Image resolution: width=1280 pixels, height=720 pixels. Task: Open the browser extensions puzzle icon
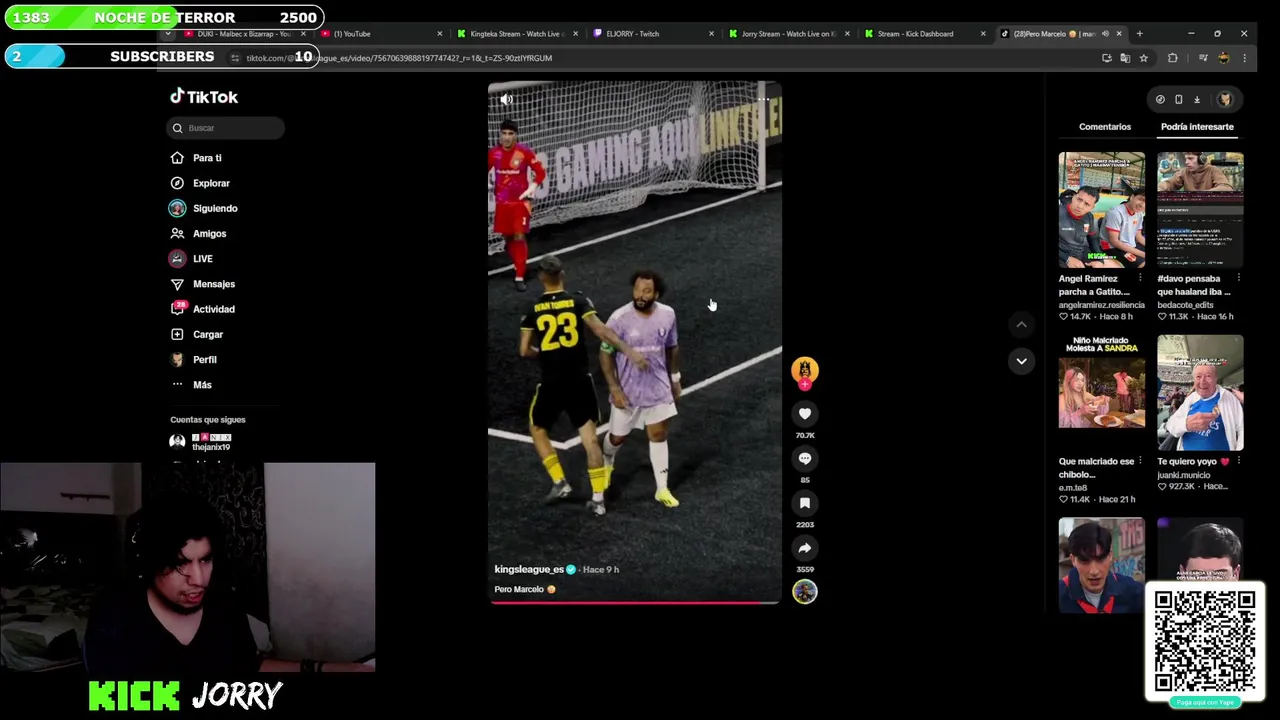[1173, 58]
